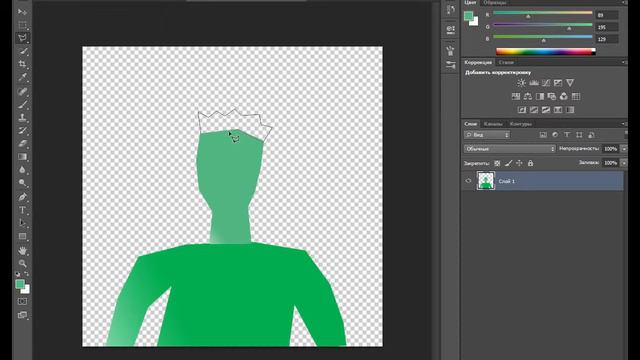This screenshot has width=640, height=360.
Task: Switch to the Контуры tab
Action: [x=521, y=124]
